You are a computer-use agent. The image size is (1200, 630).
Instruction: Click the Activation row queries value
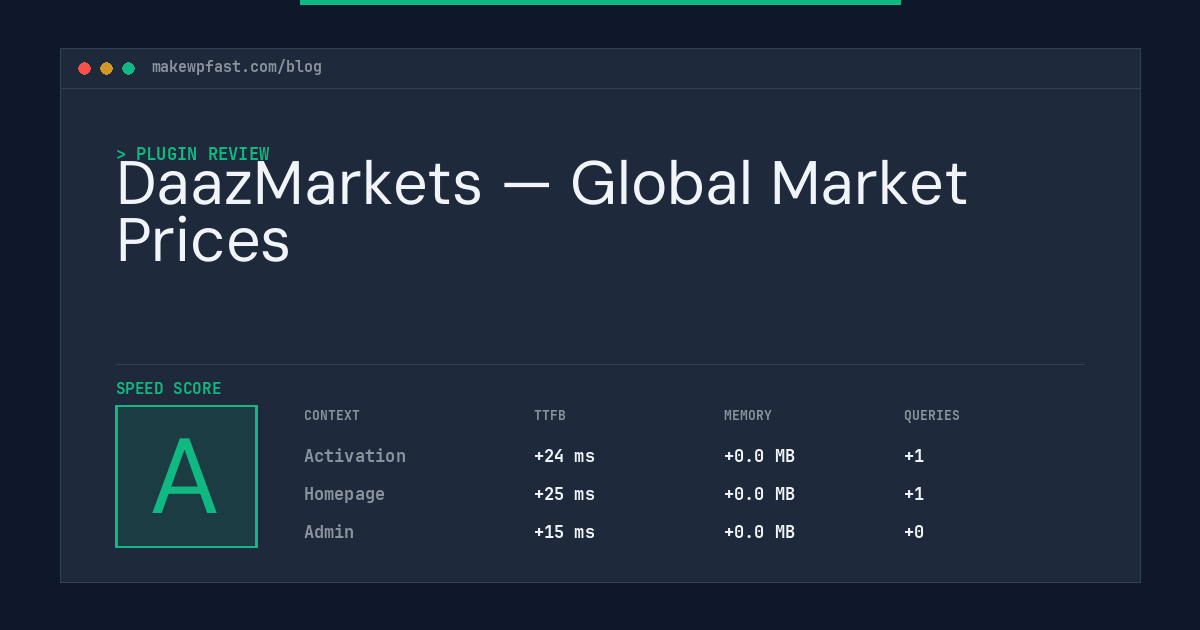click(x=914, y=456)
